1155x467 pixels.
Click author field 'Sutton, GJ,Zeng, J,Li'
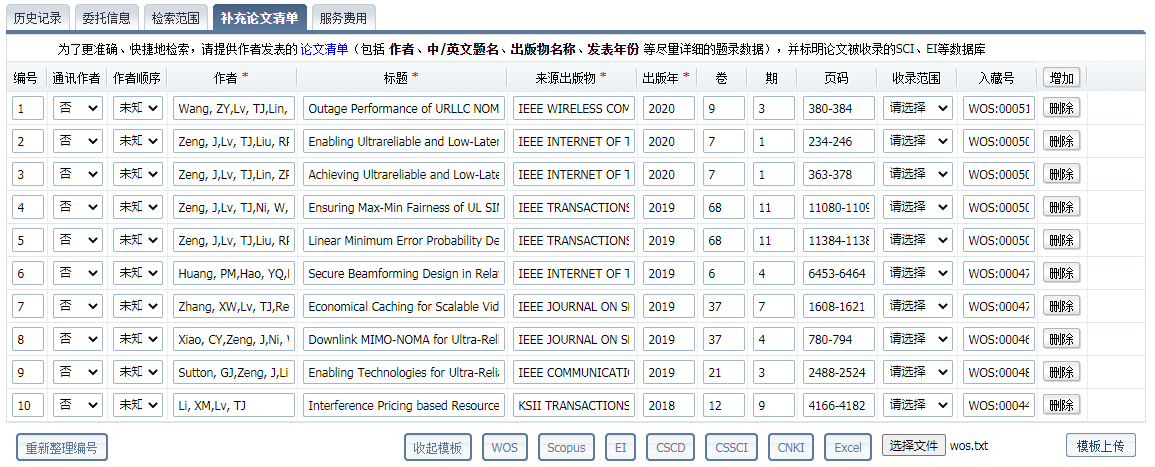click(x=234, y=372)
